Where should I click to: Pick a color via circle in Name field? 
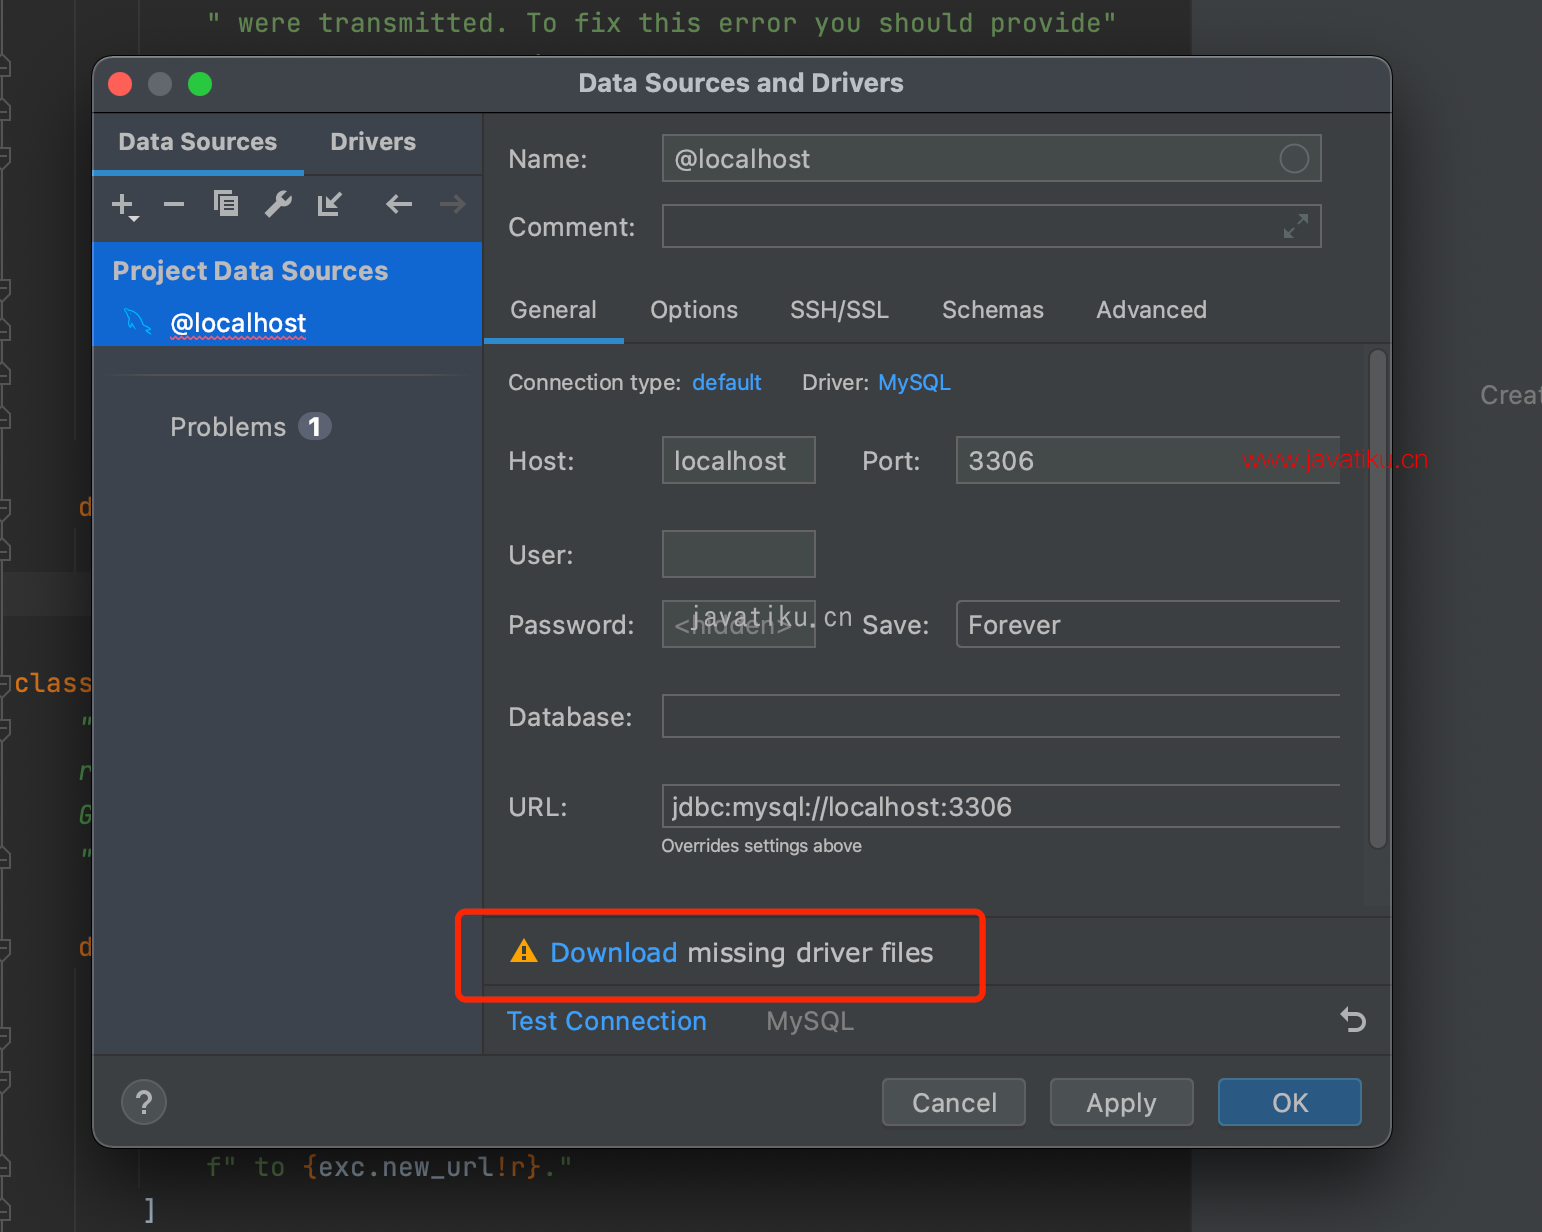pyautogui.click(x=1294, y=159)
